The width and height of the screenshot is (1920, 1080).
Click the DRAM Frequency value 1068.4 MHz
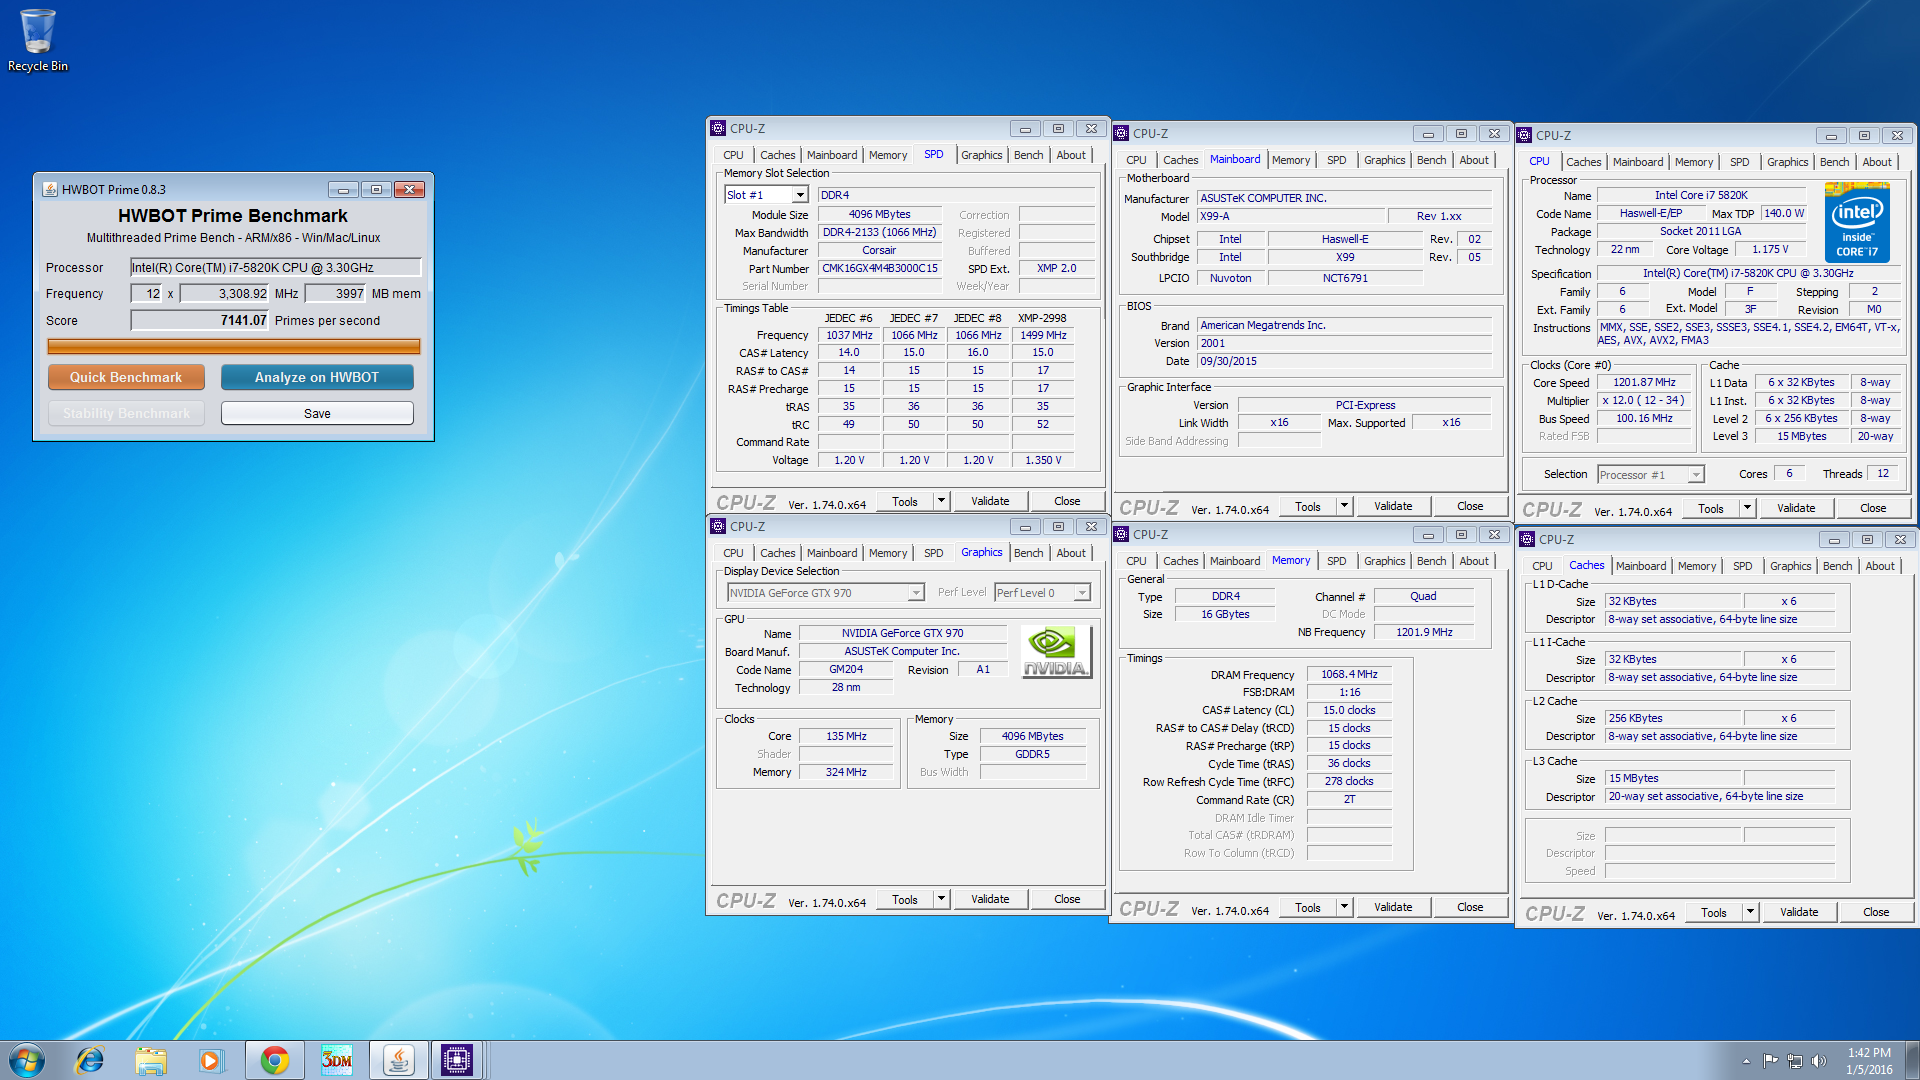click(x=1349, y=674)
